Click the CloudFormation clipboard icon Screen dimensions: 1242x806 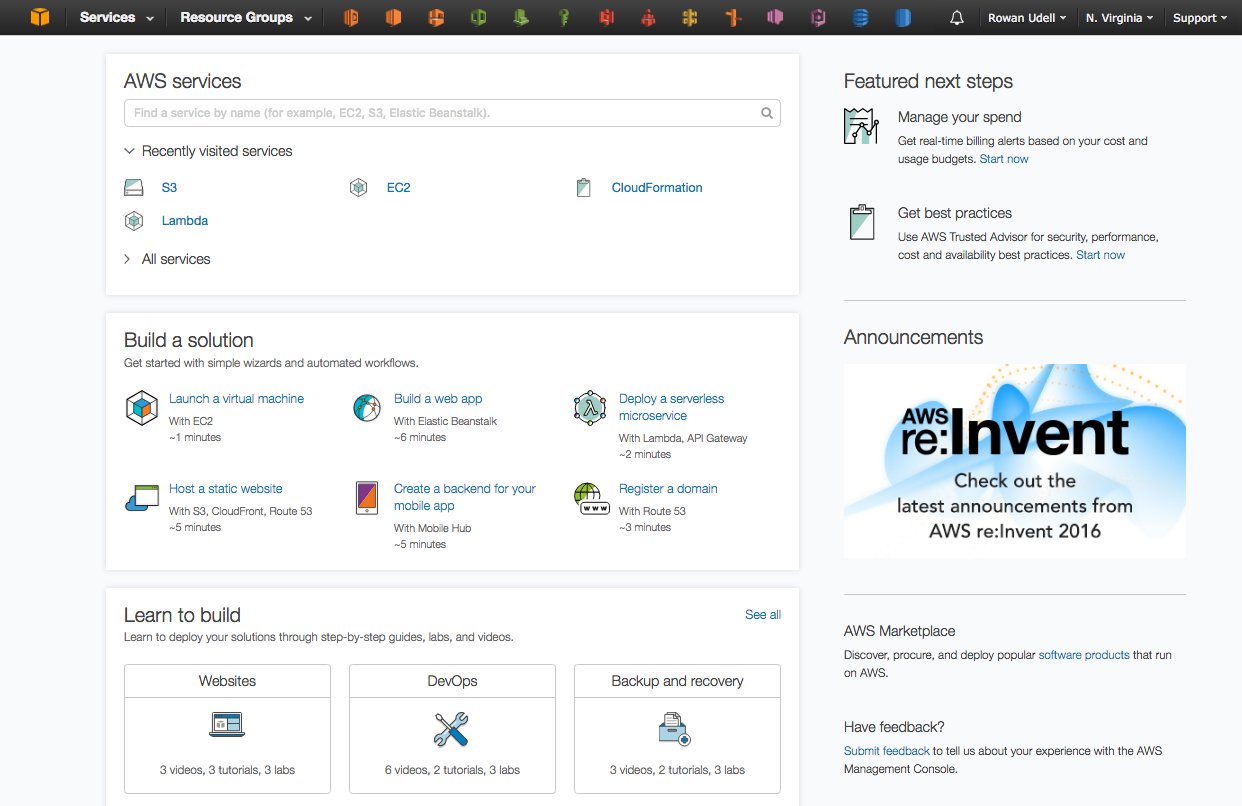tap(584, 187)
